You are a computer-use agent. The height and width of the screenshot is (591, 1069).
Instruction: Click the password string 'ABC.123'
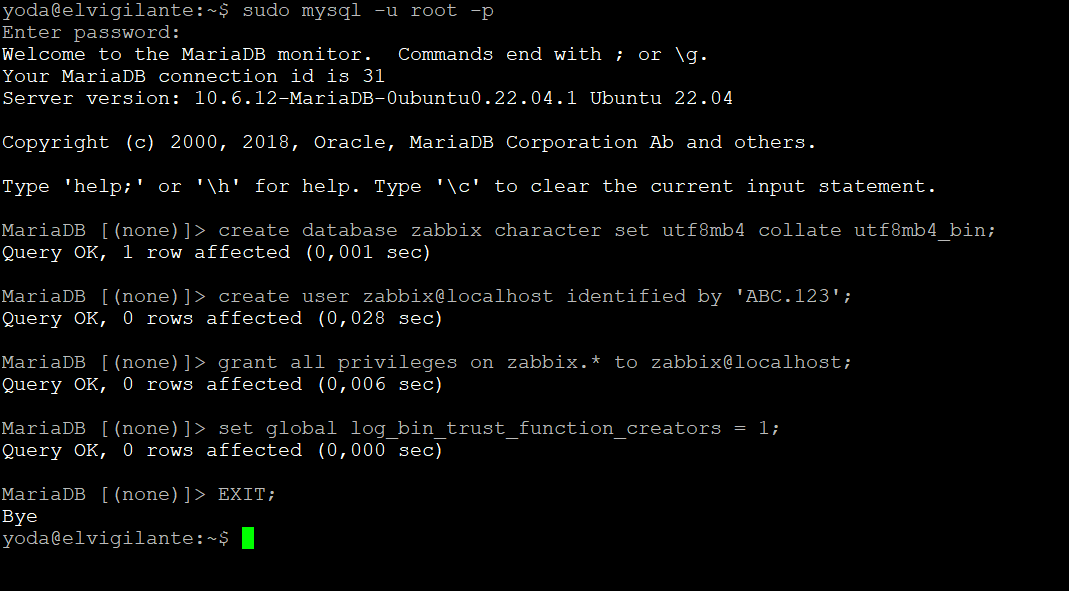787,296
